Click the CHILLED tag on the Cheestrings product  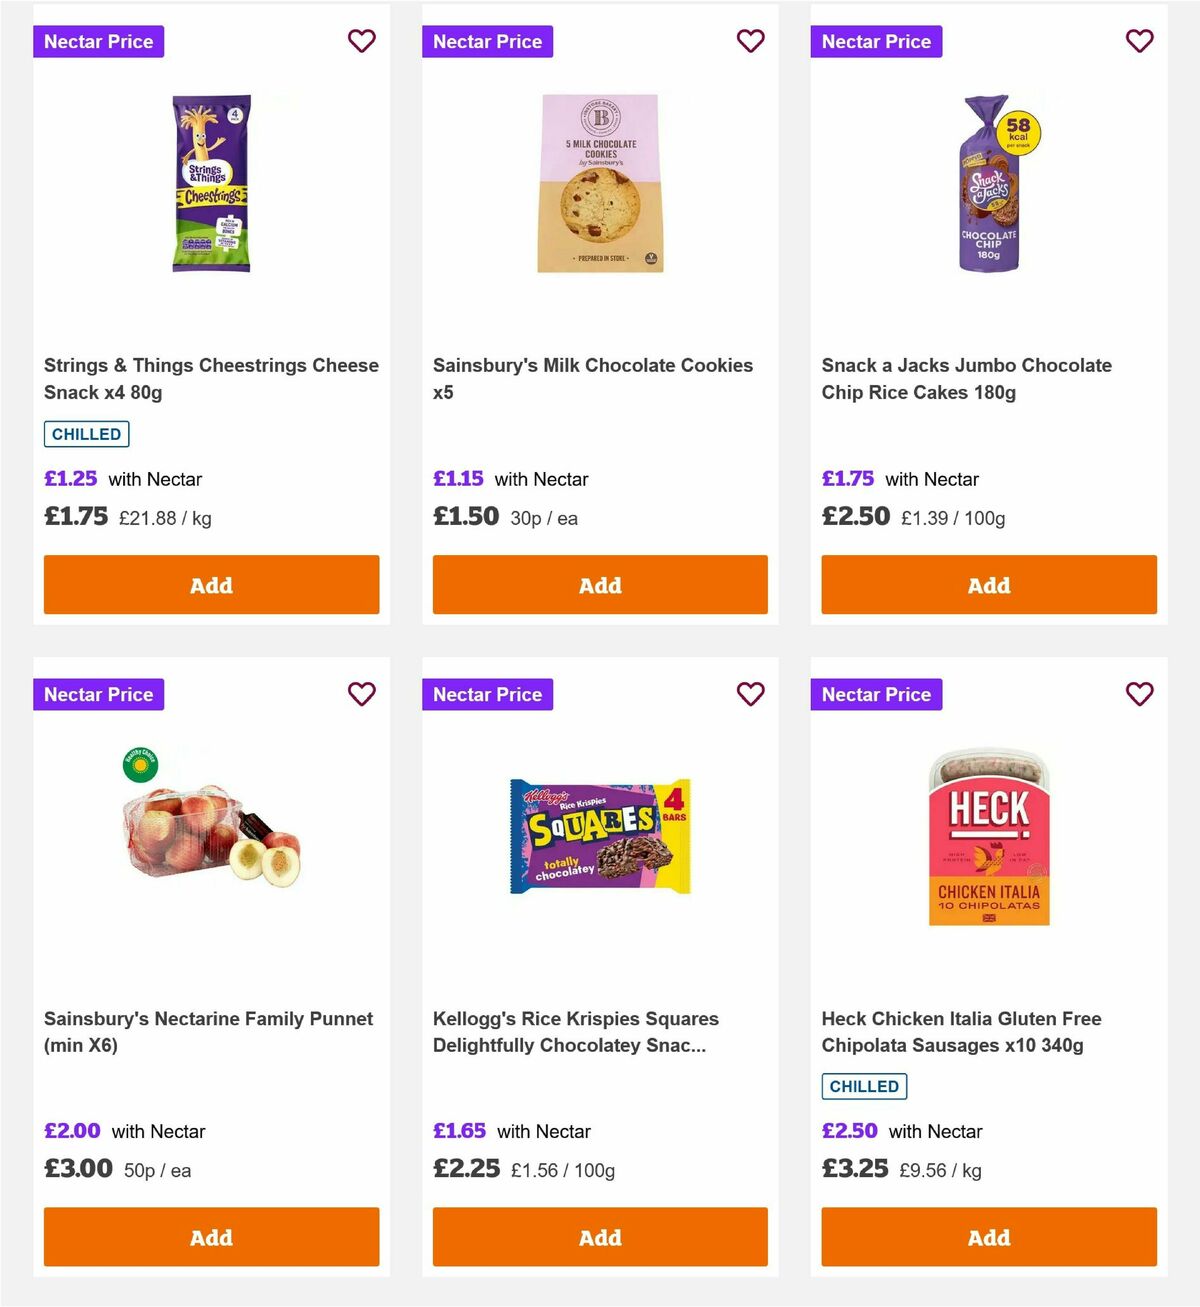coord(86,433)
